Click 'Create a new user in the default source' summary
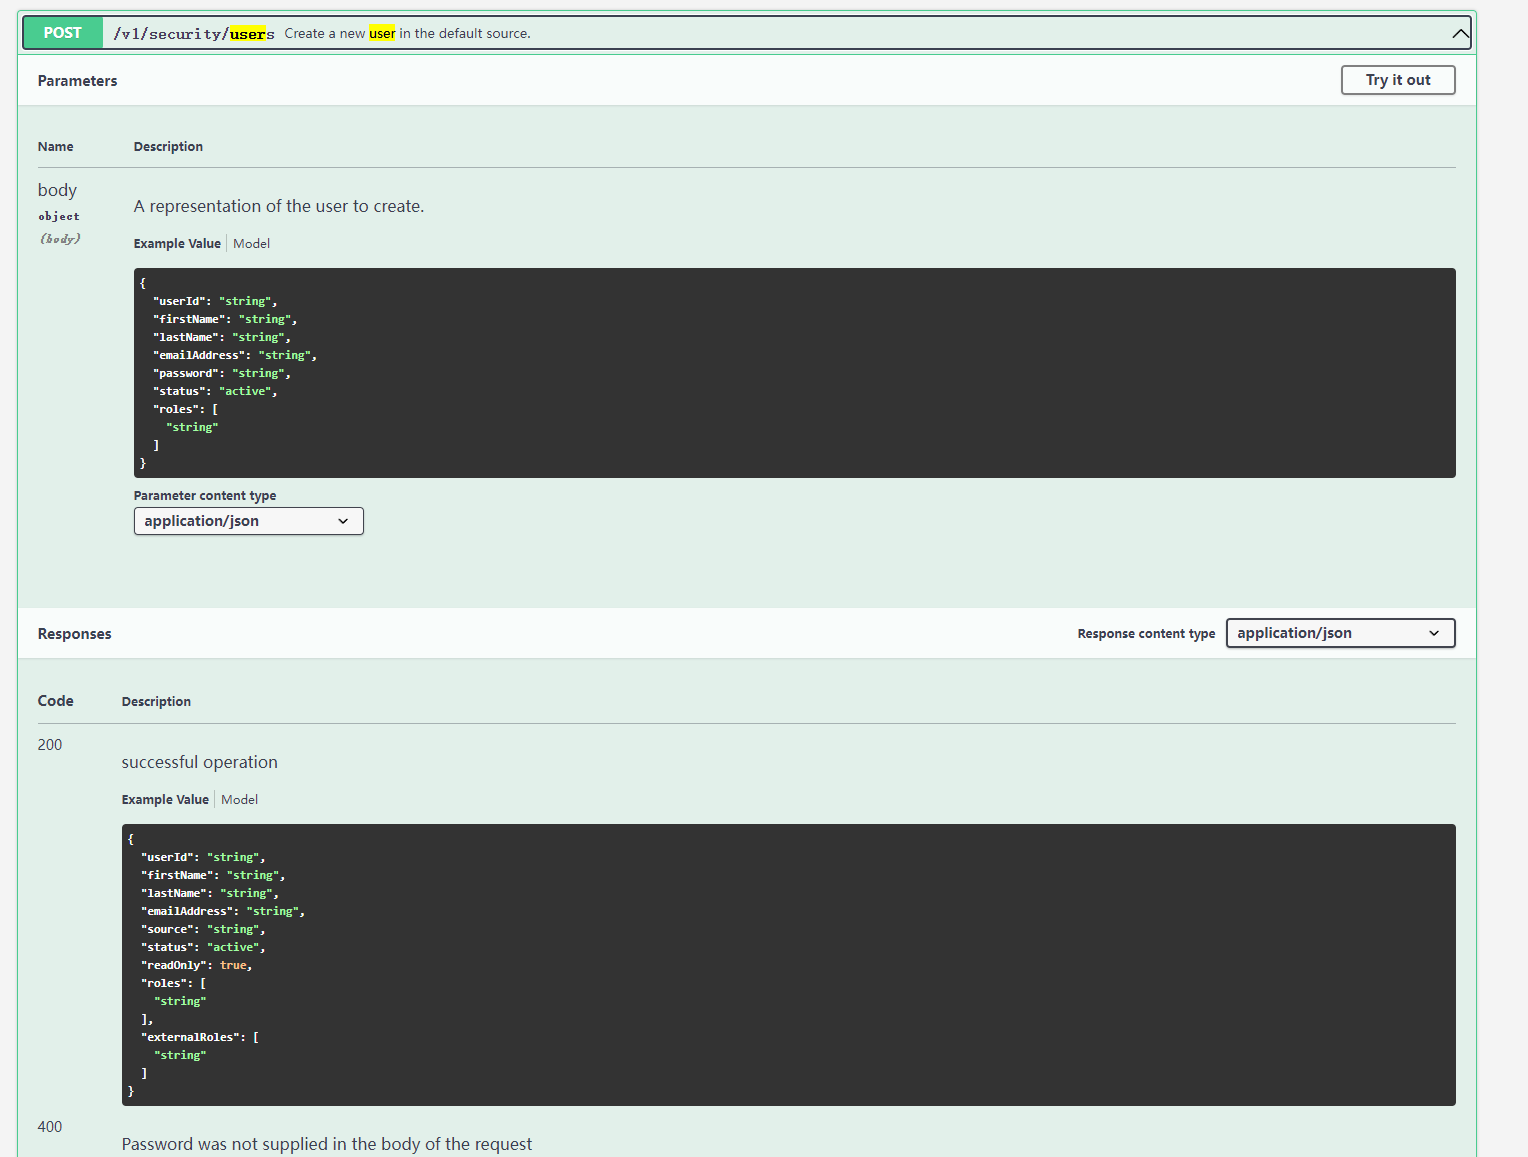This screenshot has height=1157, width=1528. click(x=407, y=33)
